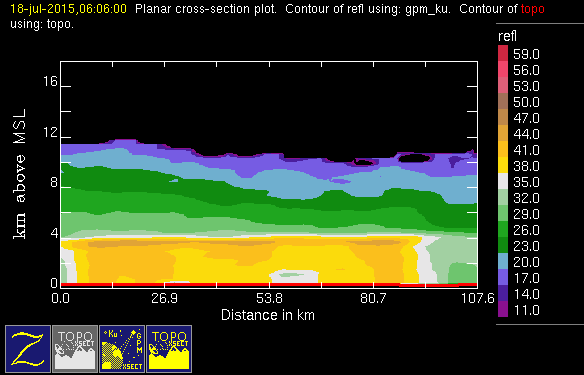Screen dimensions: 584x375
Task: Click the 47.0 brown legend swatch
Action: [503, 117]
